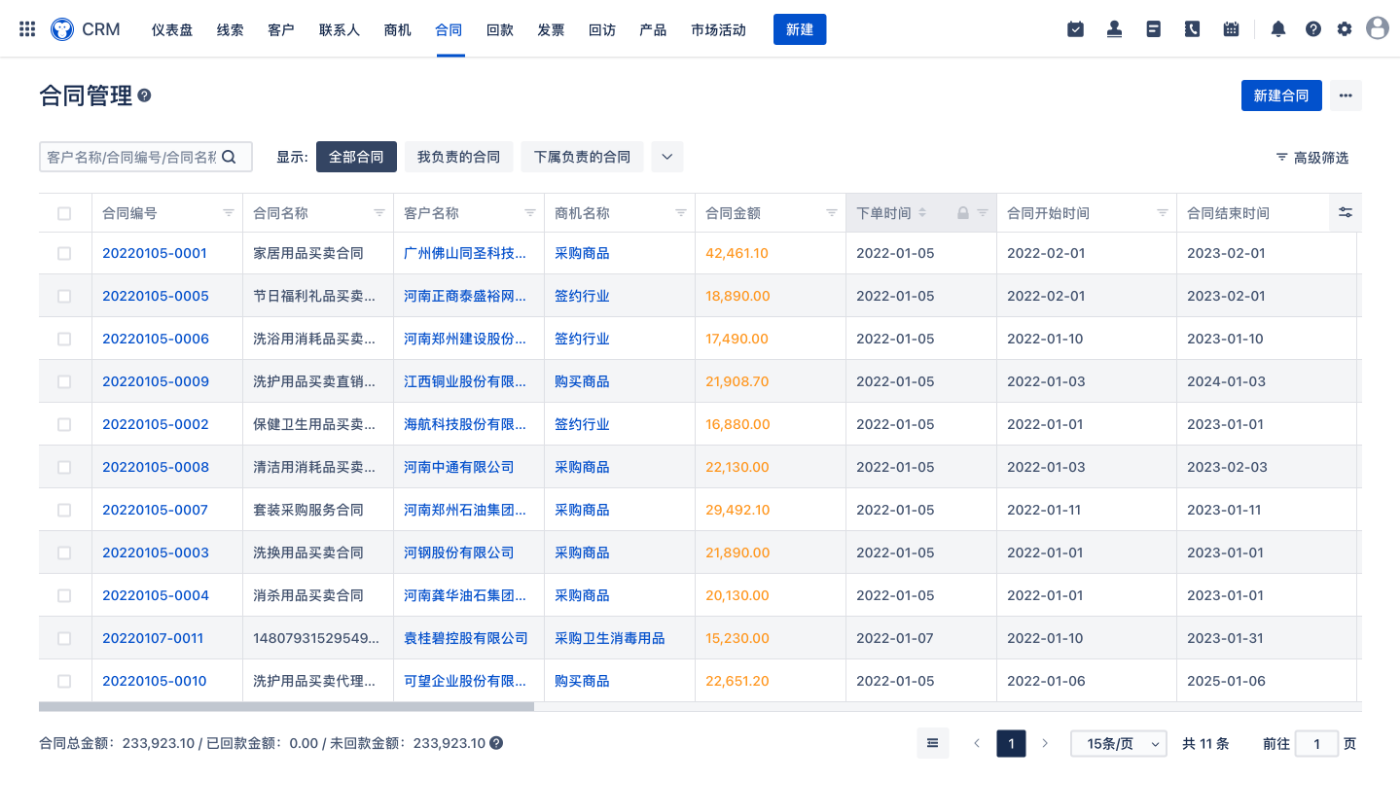Image resolution: width=1400 pixels, height=786 pixels.
Task: Check the row 20220105-0009 checkbox
Action: point(64,382)
